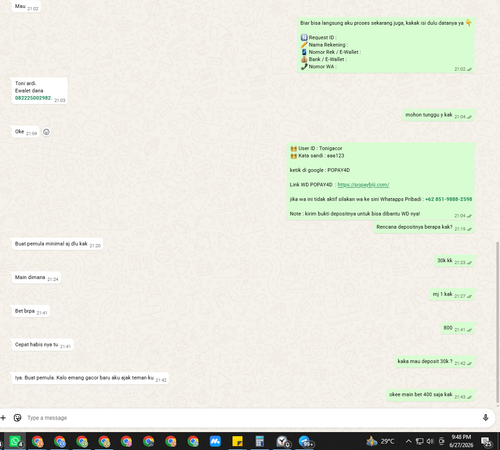
Task: Open the Calculator taskbar icon
Action: point(259,442)
